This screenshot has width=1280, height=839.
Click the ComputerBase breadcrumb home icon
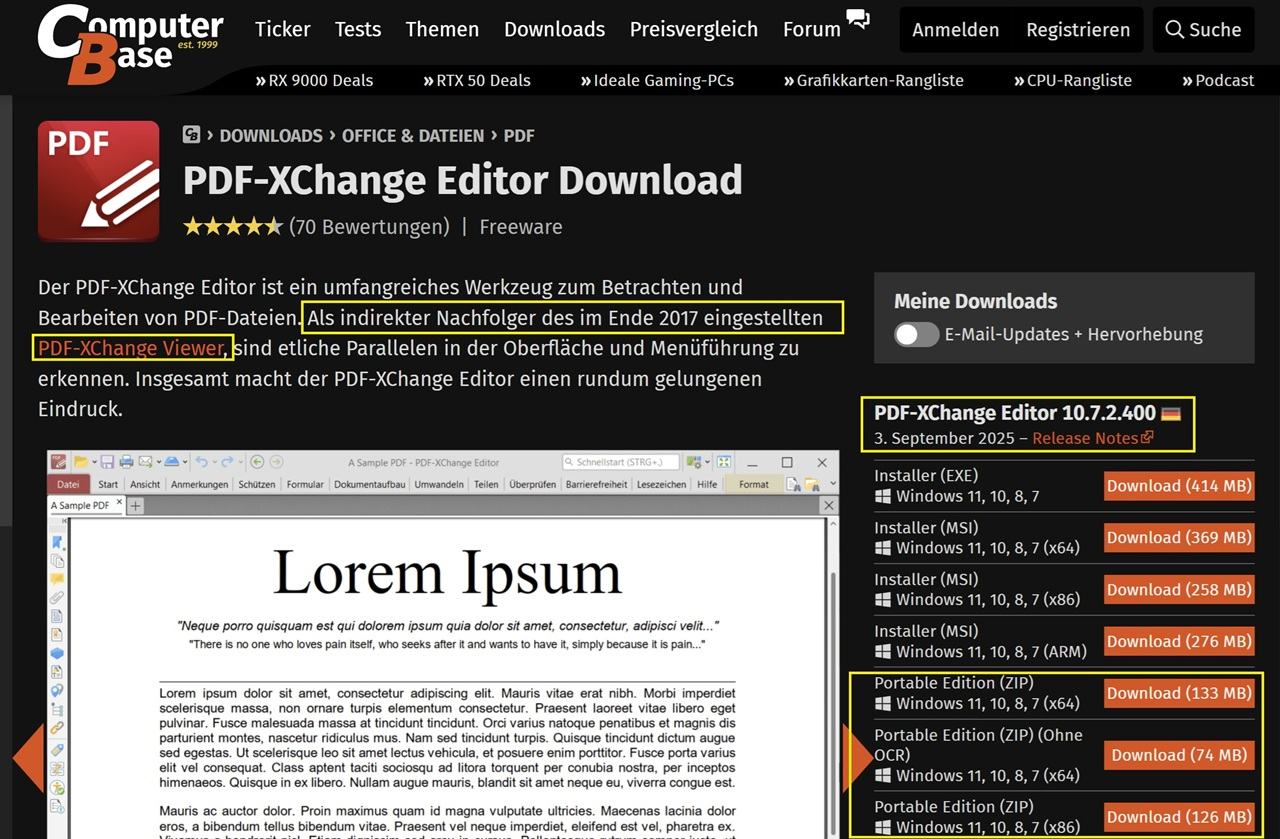point(192,135)
